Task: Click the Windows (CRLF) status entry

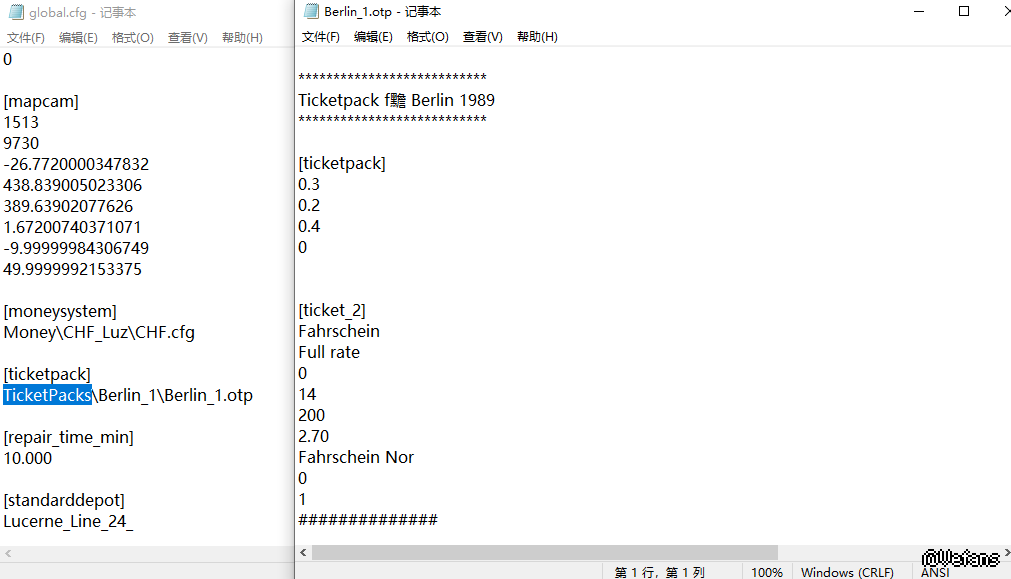Action: point(847,572)
